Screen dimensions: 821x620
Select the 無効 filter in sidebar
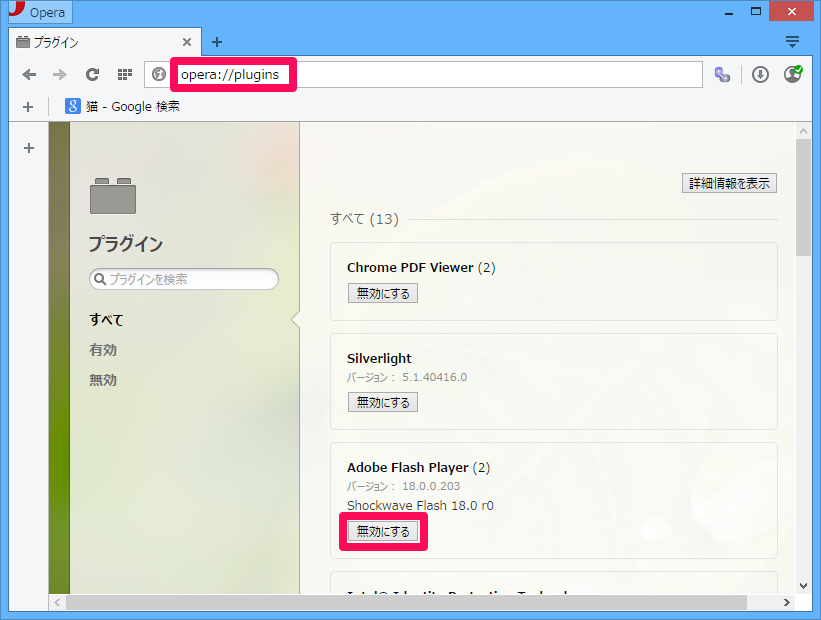click(103, 380)
